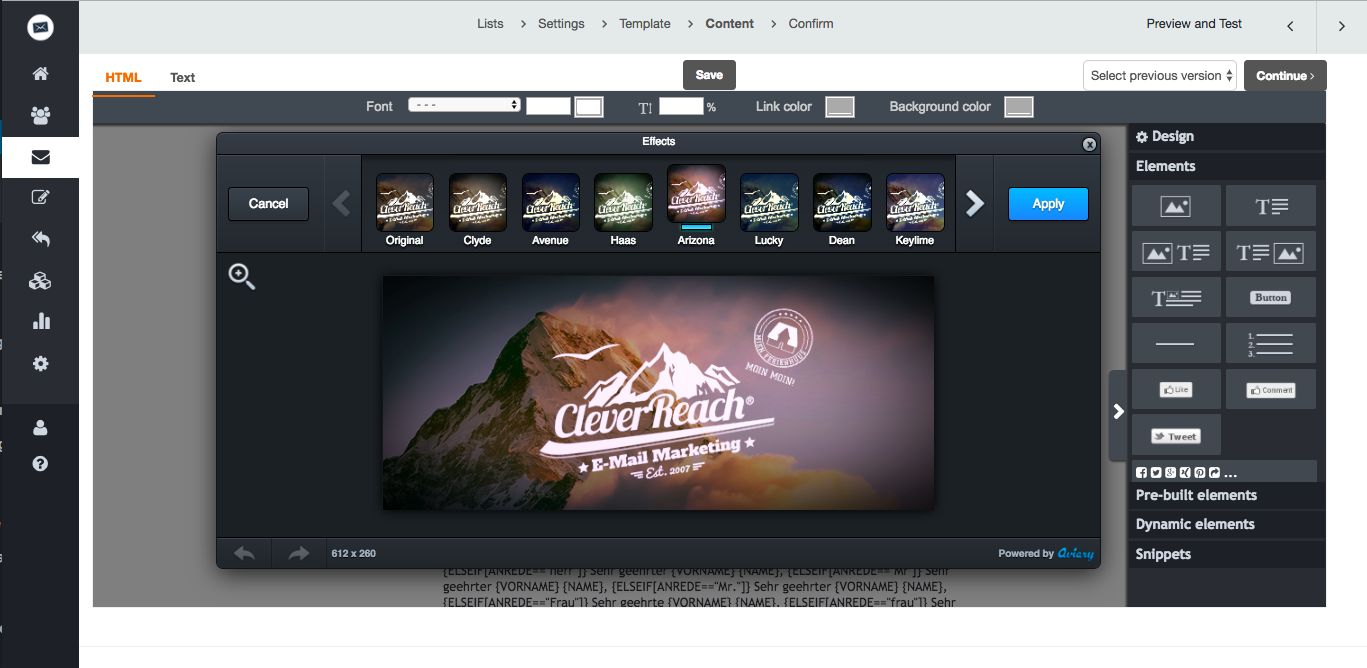Insert the text with inline image element

[x=1176, y=298]
